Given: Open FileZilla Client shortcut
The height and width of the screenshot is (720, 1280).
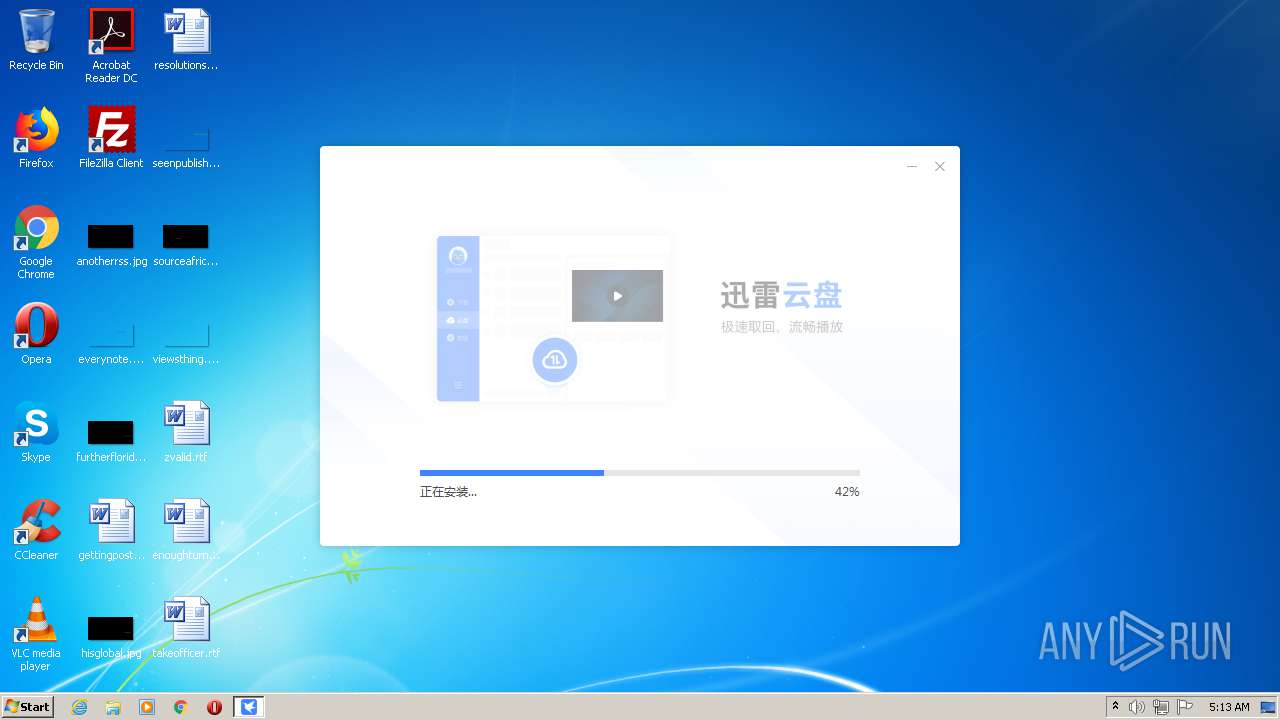Looking at the screenshot, I should click(x=111, y=138).
